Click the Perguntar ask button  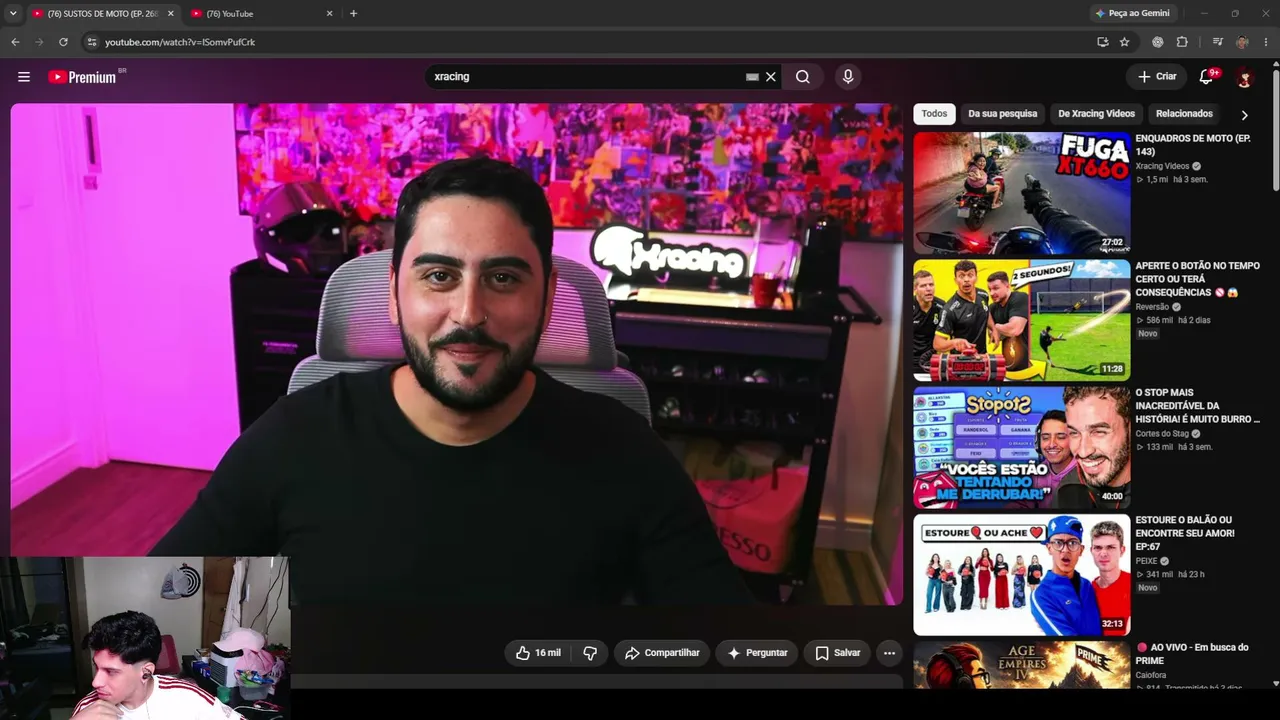(x=757, y=653)
